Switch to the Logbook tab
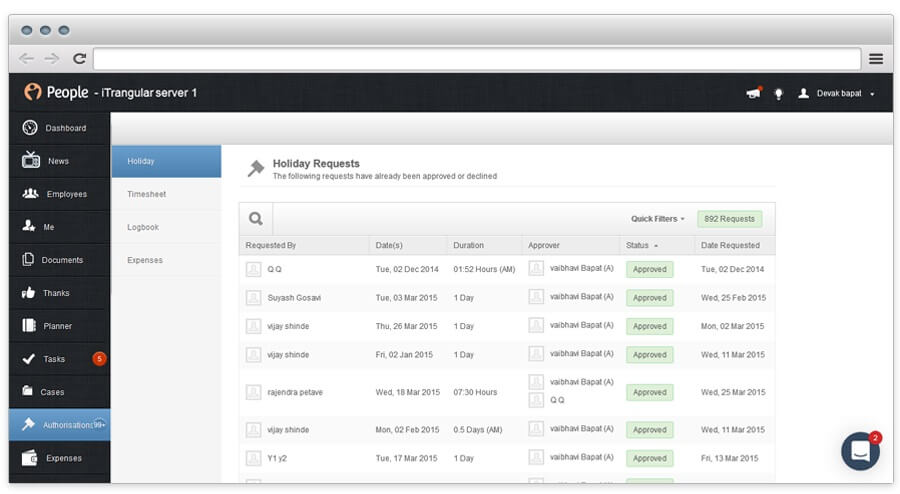The width and height of the screenshot is (900, 494). coord(143,227)
